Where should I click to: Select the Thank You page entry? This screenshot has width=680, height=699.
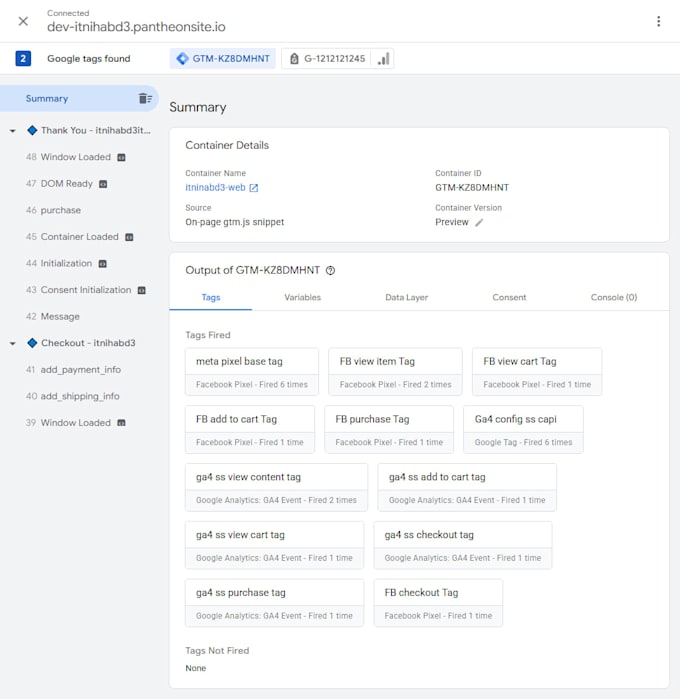pos(89,131)
